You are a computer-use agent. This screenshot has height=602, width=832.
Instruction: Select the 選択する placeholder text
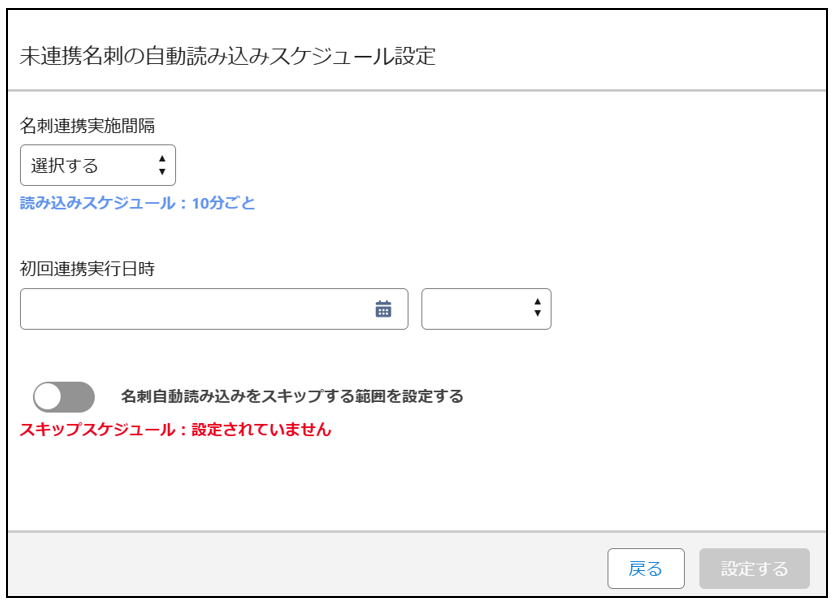pyautogui.click(x=65, y=165)
